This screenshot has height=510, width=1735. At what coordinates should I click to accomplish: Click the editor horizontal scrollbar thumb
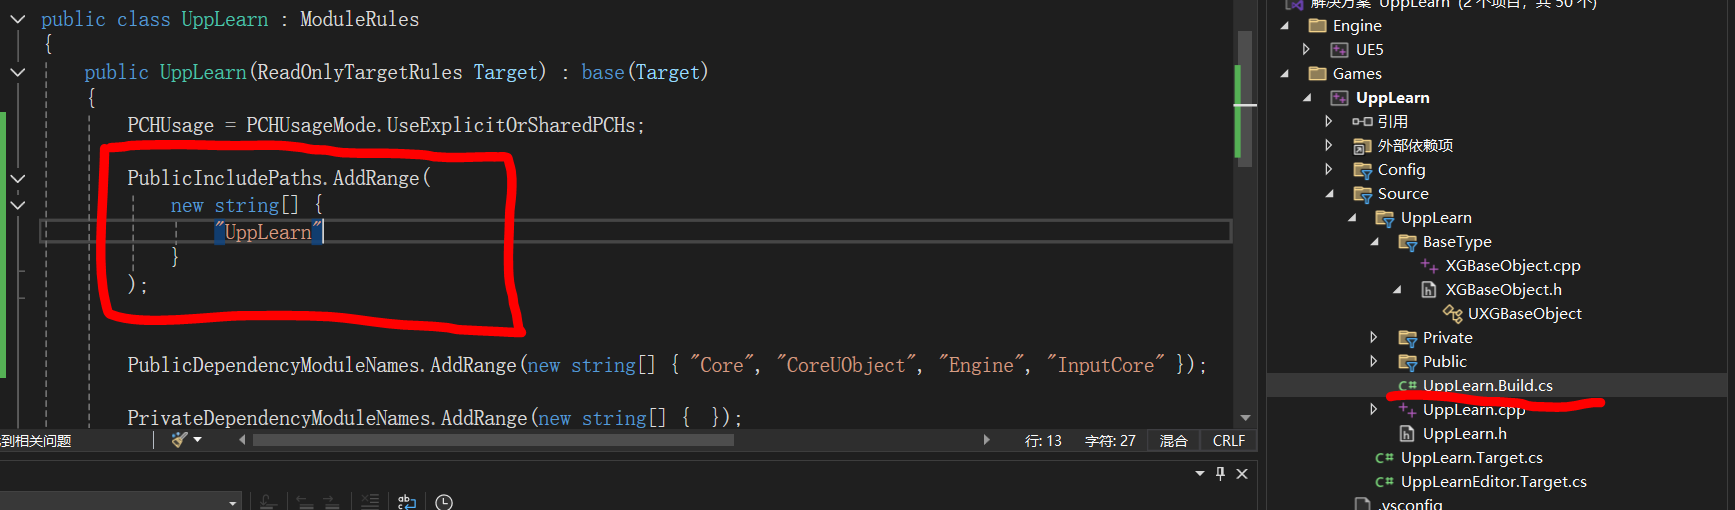click(x=493, y=440)
